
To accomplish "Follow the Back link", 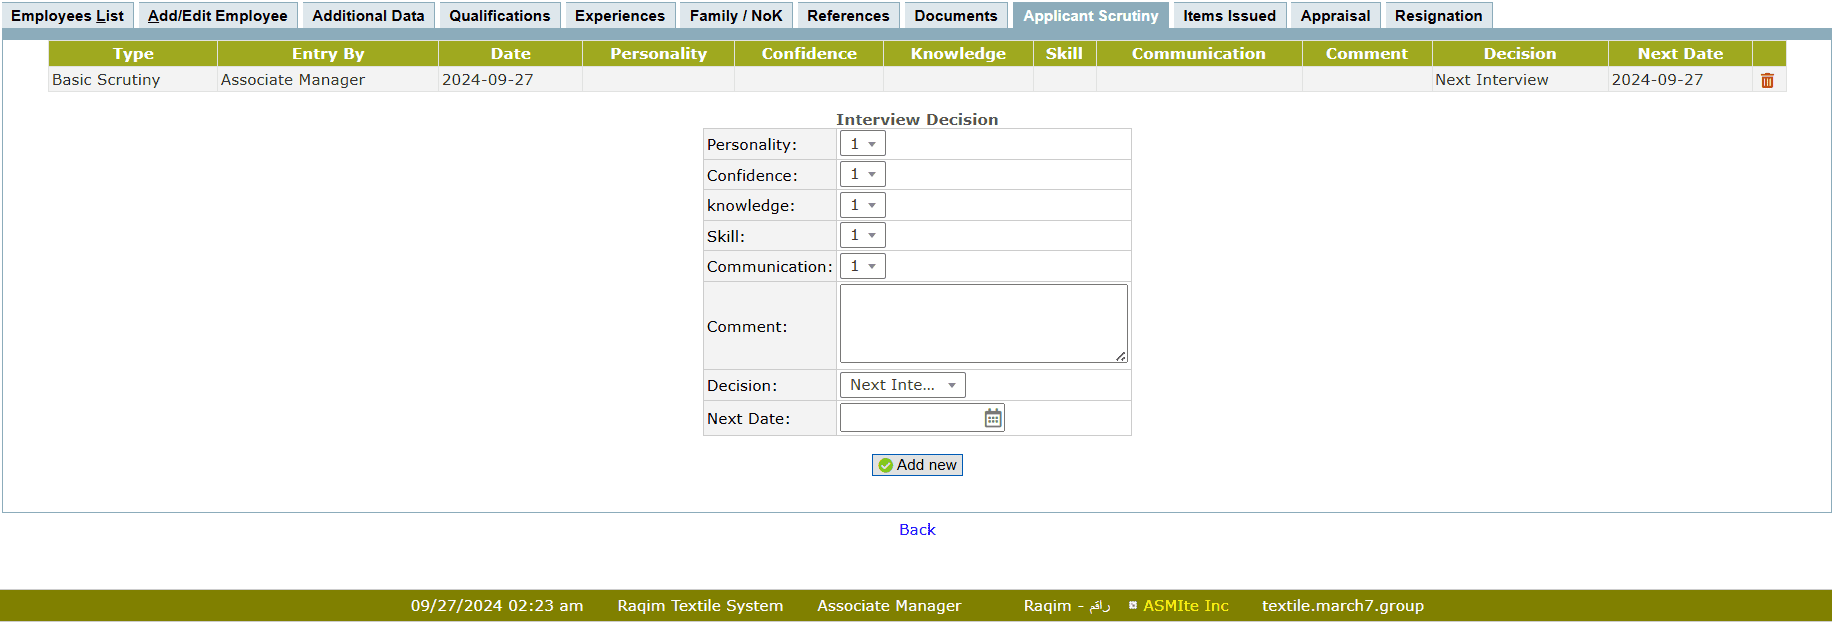I will 917,530.
